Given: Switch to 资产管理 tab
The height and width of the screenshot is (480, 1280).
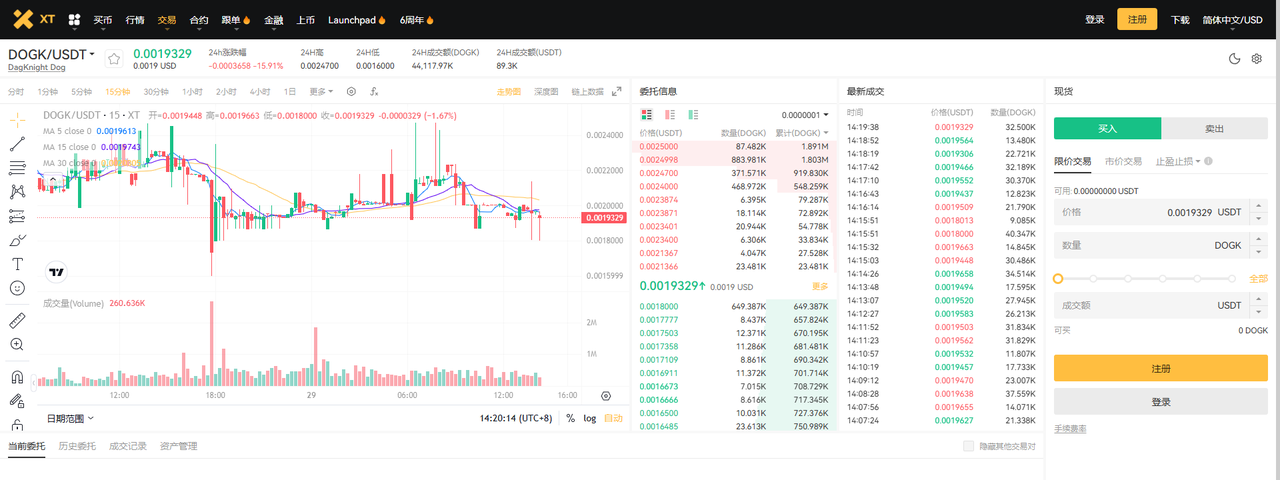Looking at the screenshot, I should (178, 446).
